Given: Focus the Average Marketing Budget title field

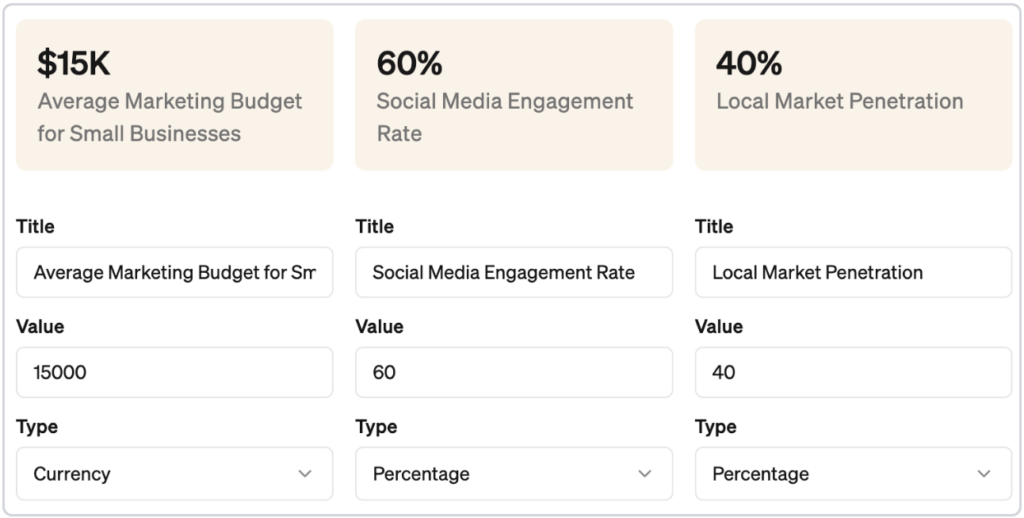Looking at the screenshot, I should [x=174, y=272].
